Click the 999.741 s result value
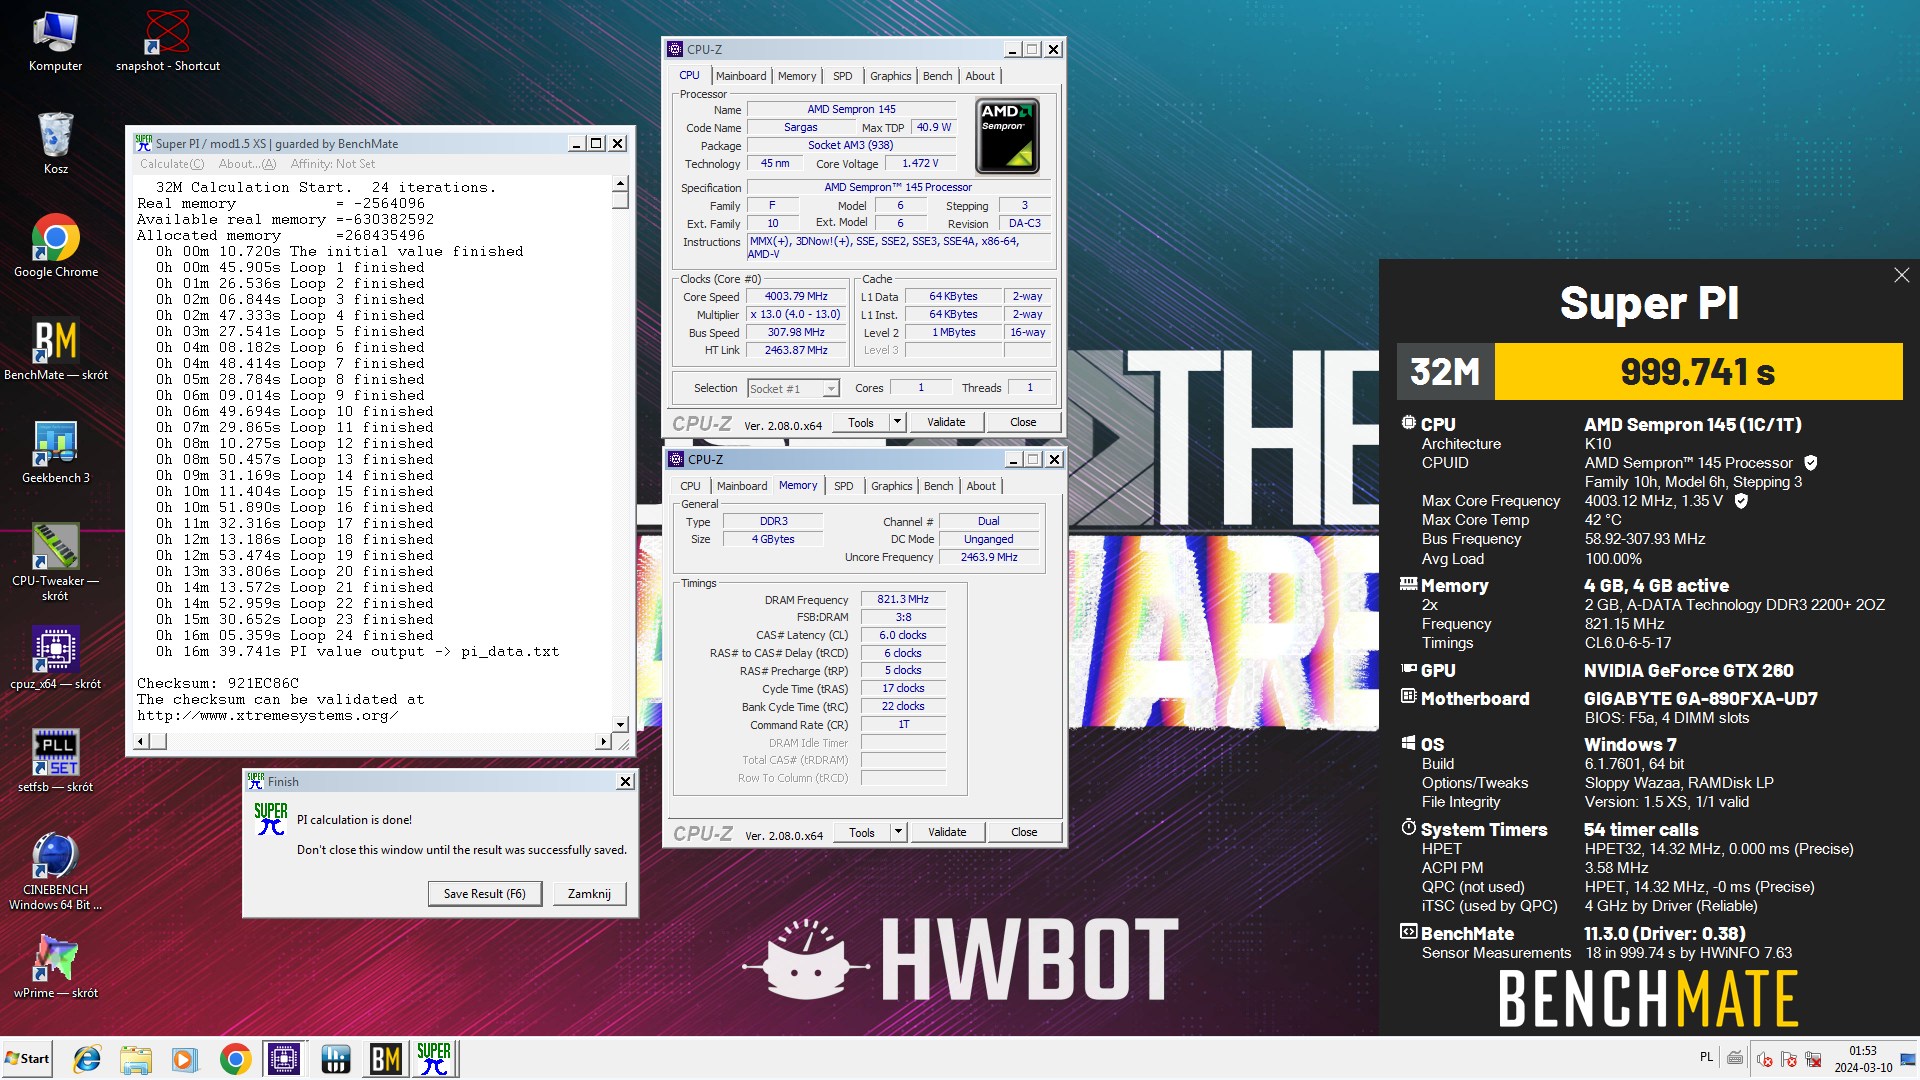This screenshot has height=1080, width=1920. [1698, 372]
